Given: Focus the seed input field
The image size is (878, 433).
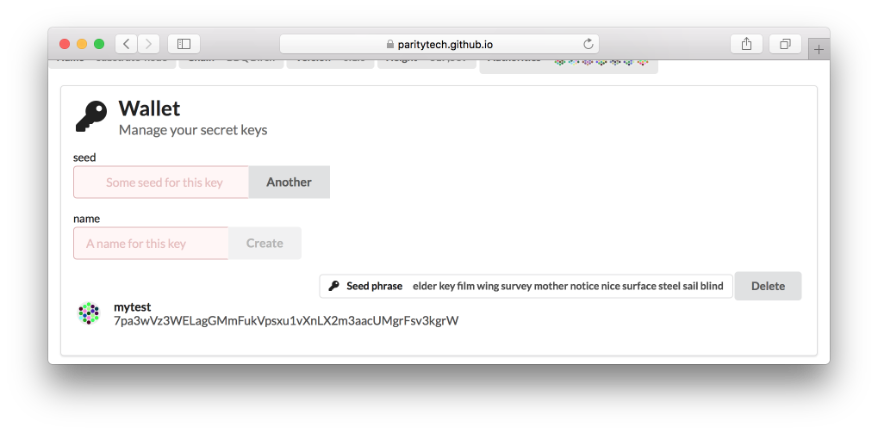Looking at the screenshot, I should click(x=161, y=182).
